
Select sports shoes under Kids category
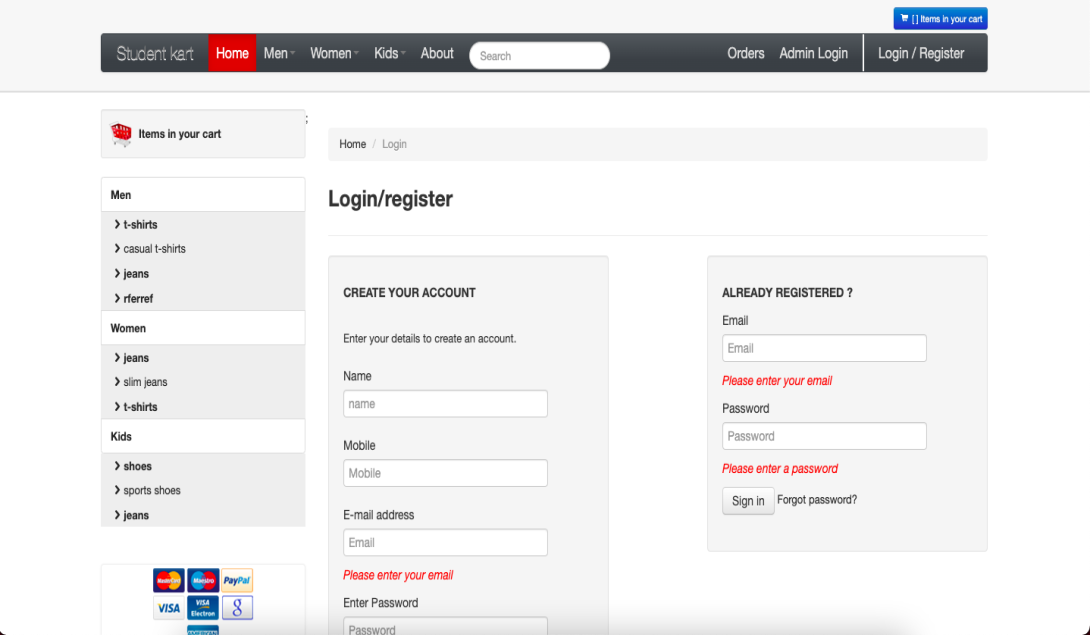click(152, 491)
